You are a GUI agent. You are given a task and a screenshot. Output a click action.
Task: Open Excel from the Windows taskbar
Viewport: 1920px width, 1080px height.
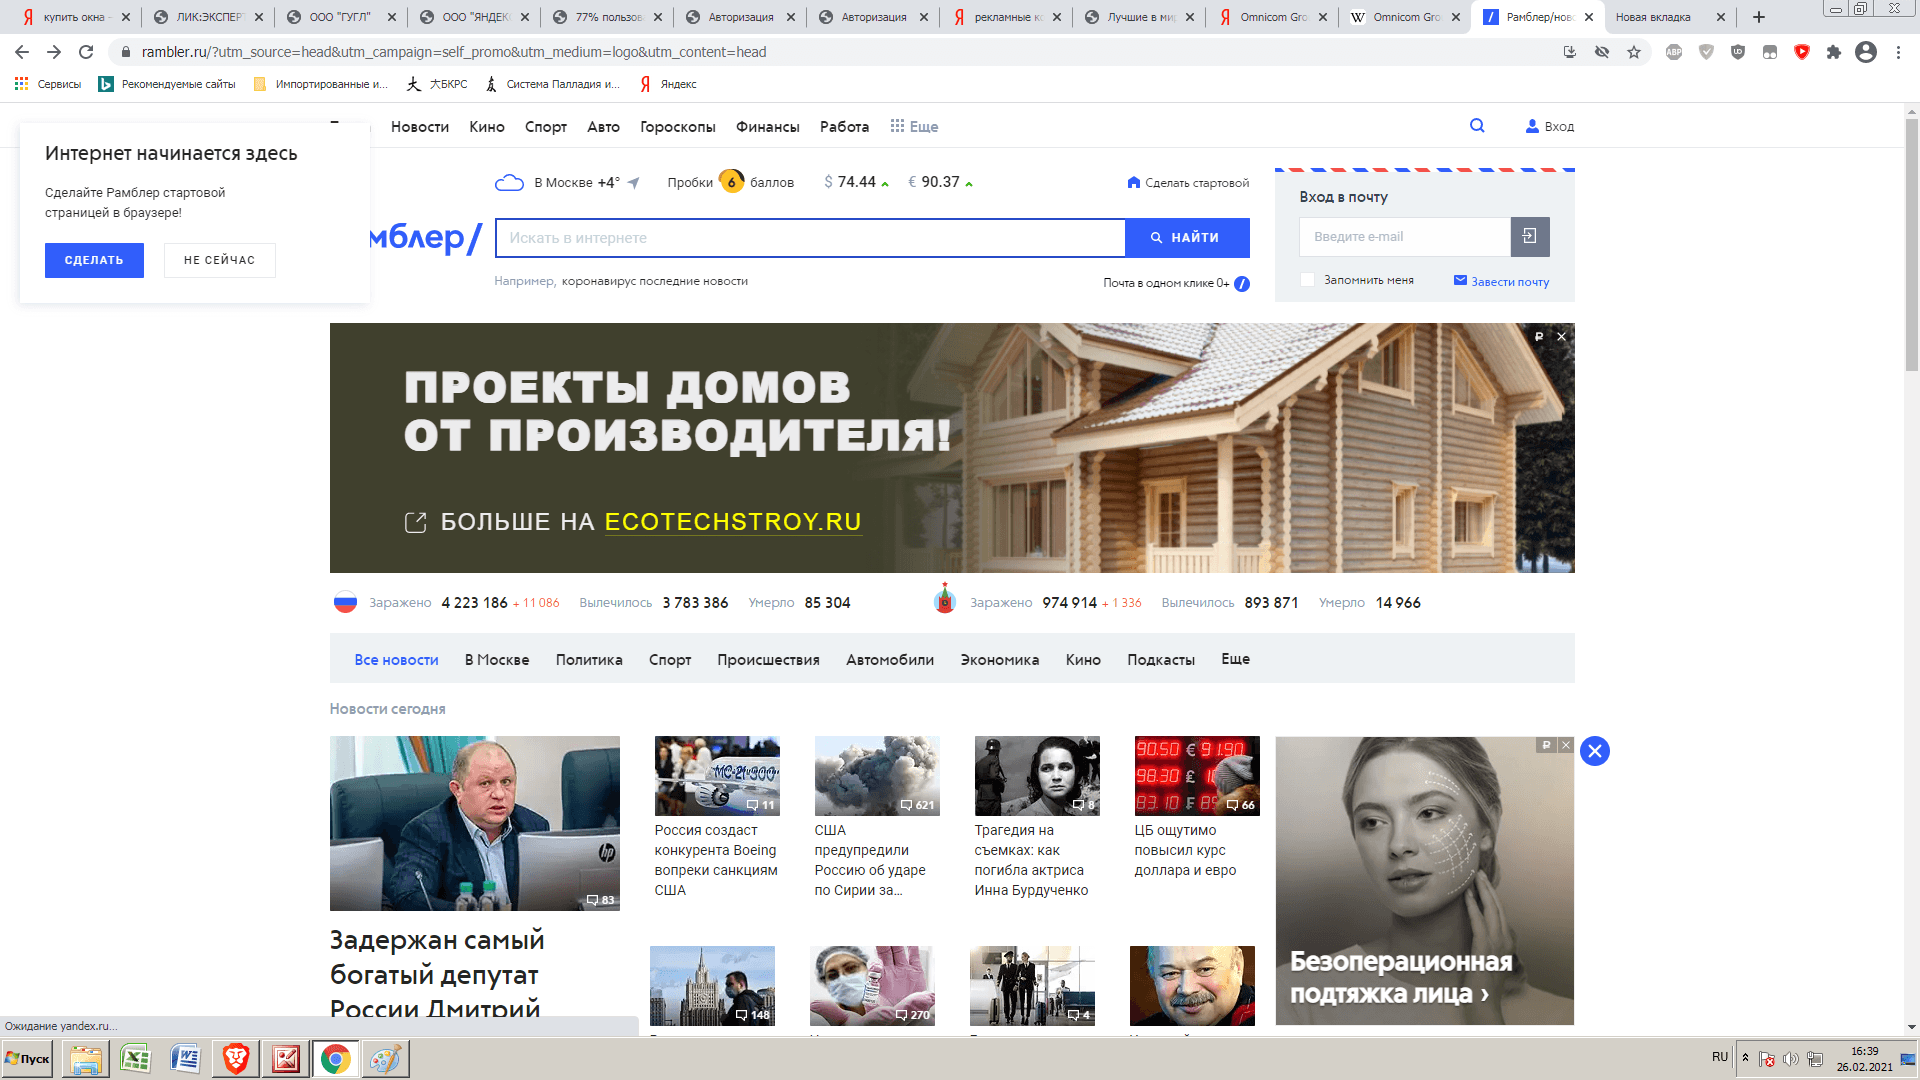tap(135, 1058)
